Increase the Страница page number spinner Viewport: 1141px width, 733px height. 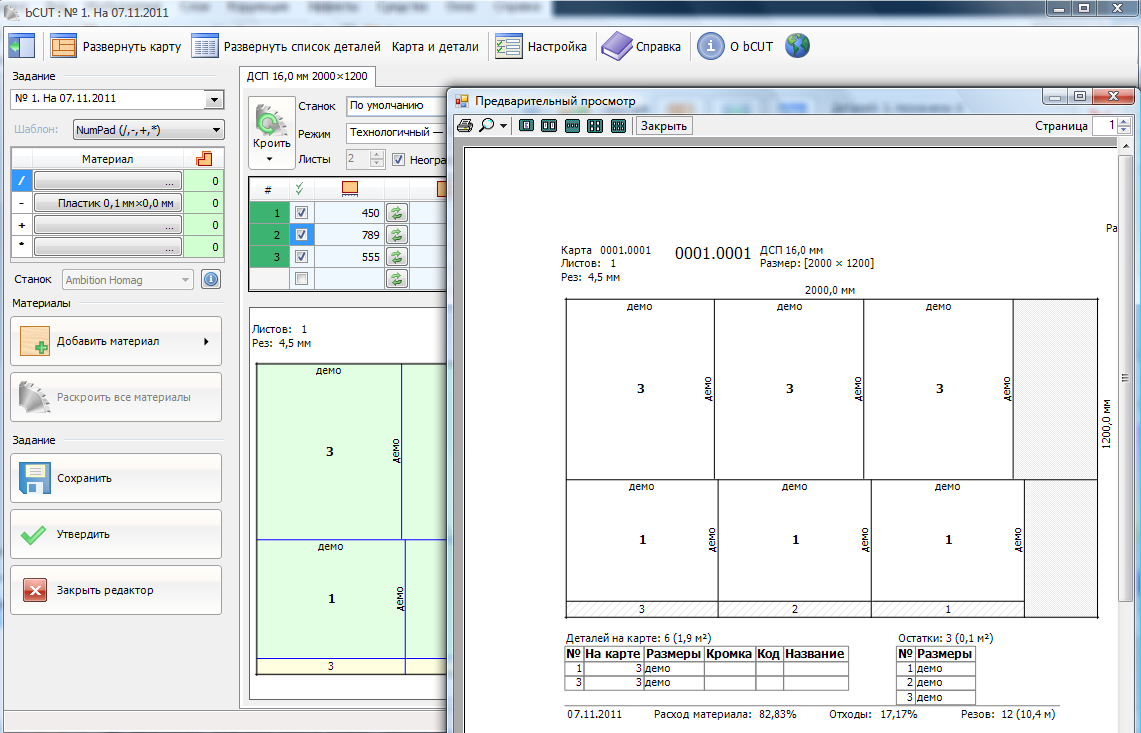point(1124,122)
